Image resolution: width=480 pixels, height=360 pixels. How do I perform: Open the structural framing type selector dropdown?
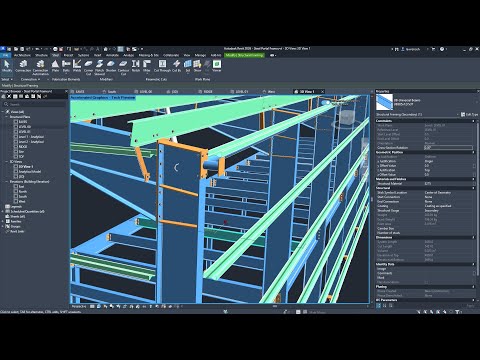(417, 114)
